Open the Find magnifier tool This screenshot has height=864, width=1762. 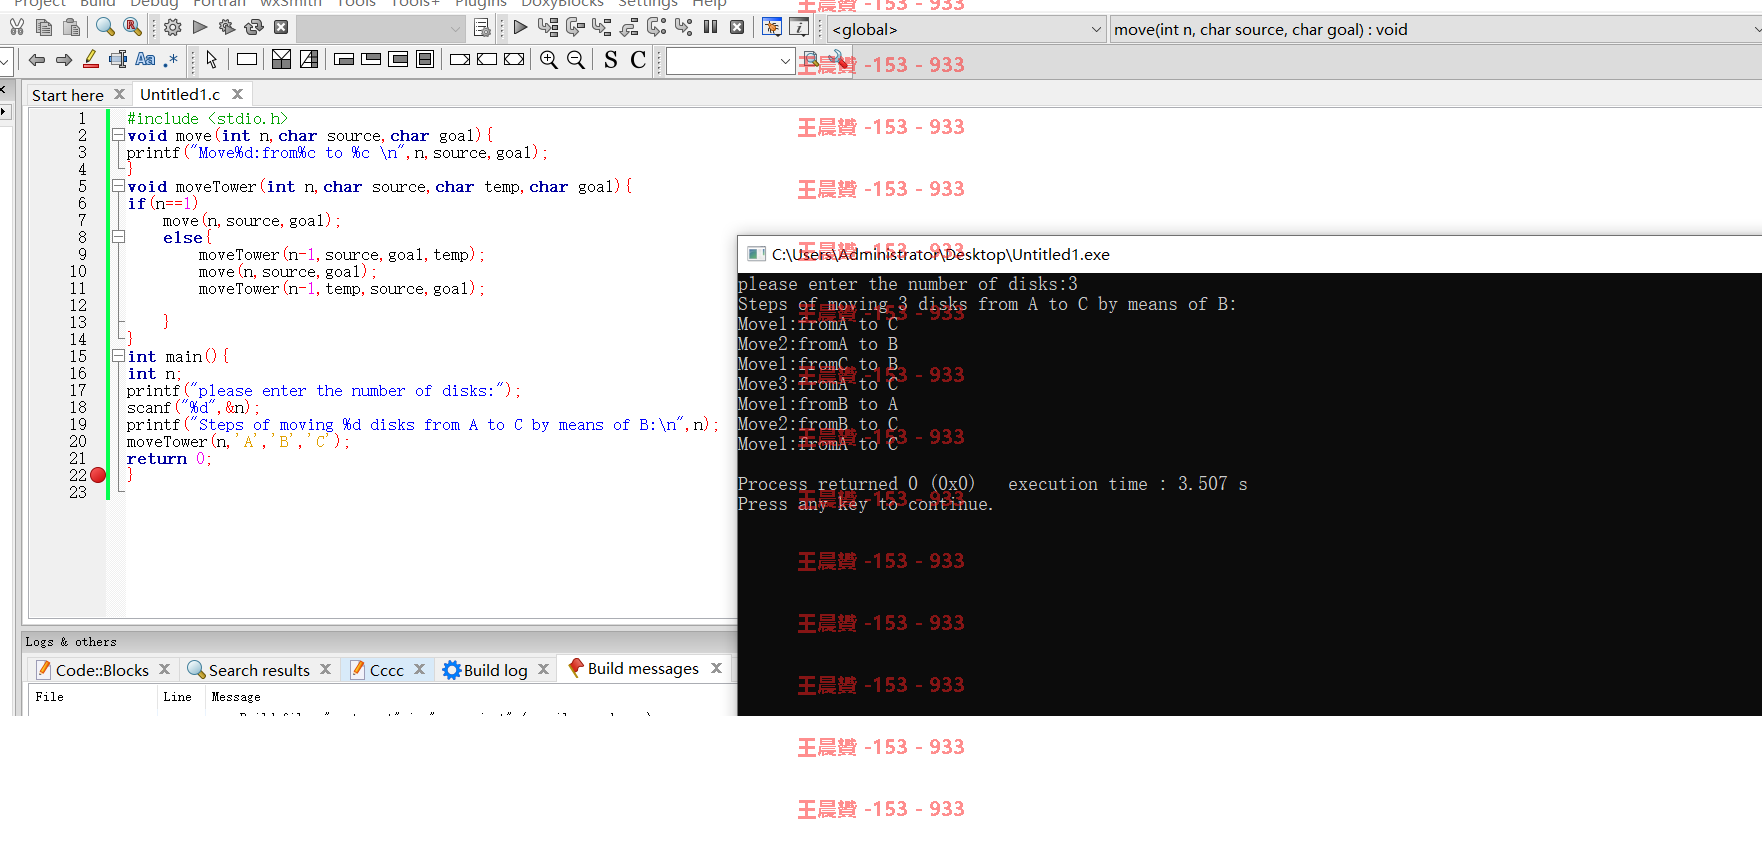click(105, 27)
